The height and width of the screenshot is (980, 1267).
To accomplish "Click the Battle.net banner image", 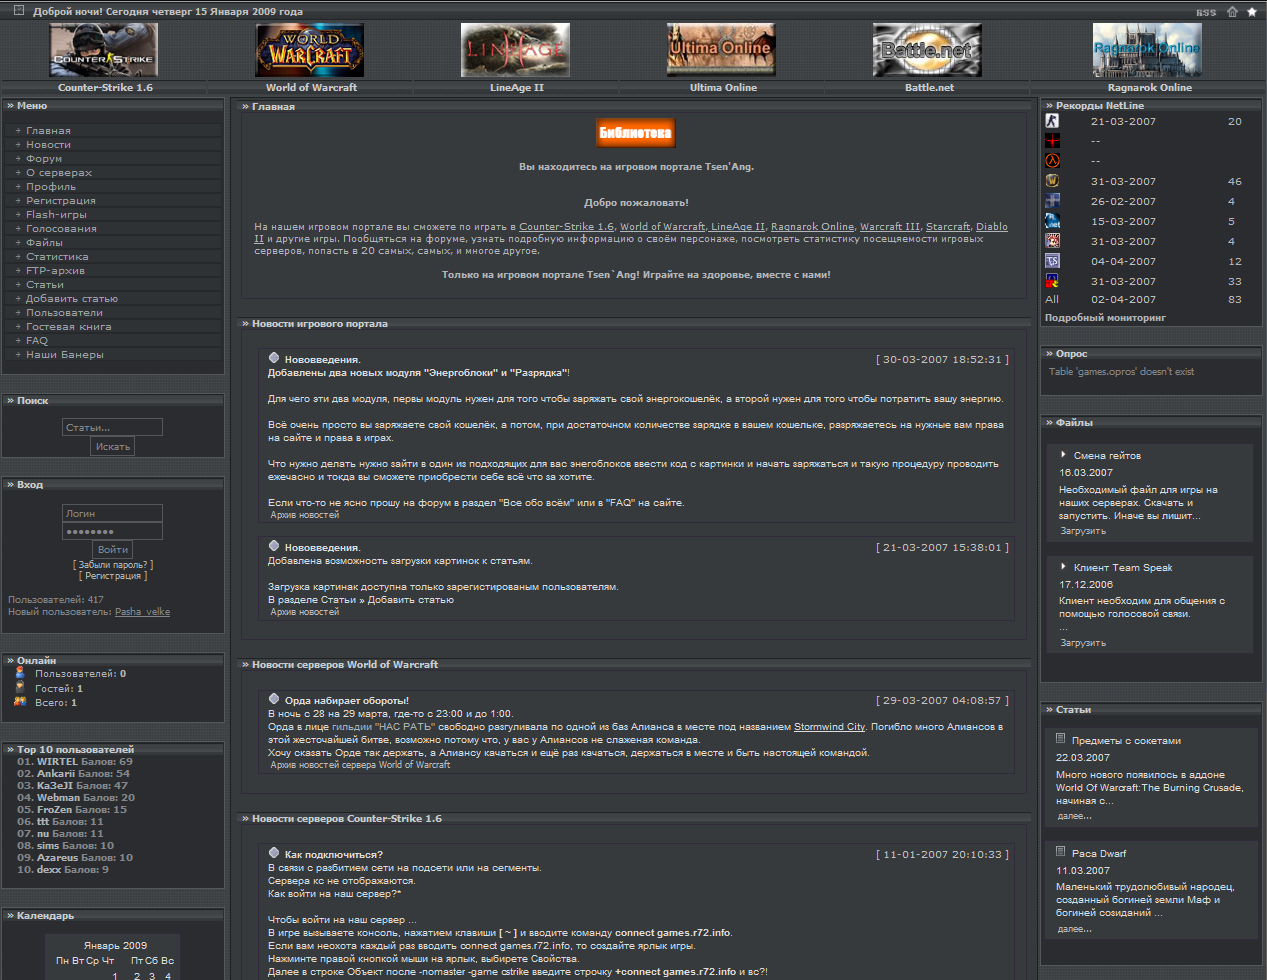I will (x=928, y=50).
